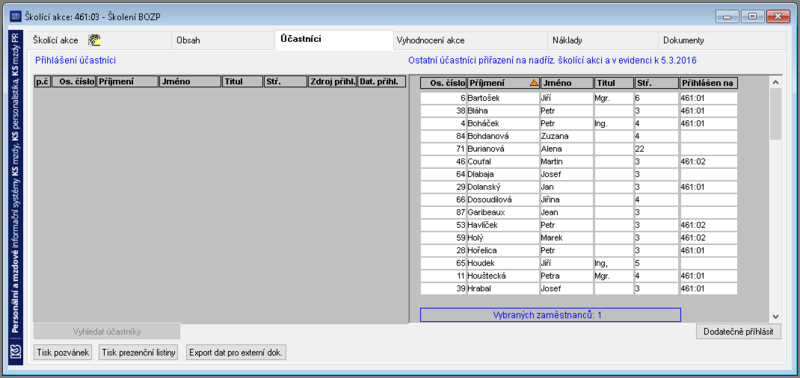Click the scrollbar up arrow of participants list
The image size is (800, 378).
click(776, 82)
